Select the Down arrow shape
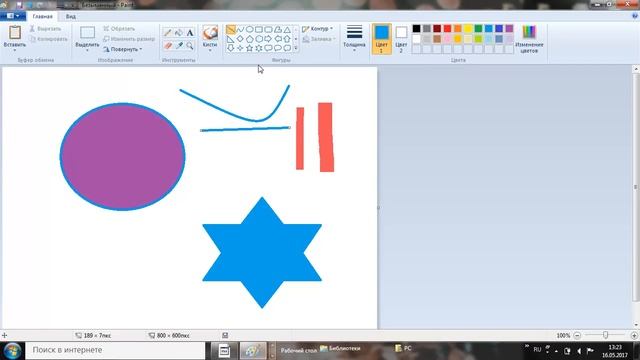Image resolution: width=640 pixels, height=360 pixels. (x=231, y=48)
